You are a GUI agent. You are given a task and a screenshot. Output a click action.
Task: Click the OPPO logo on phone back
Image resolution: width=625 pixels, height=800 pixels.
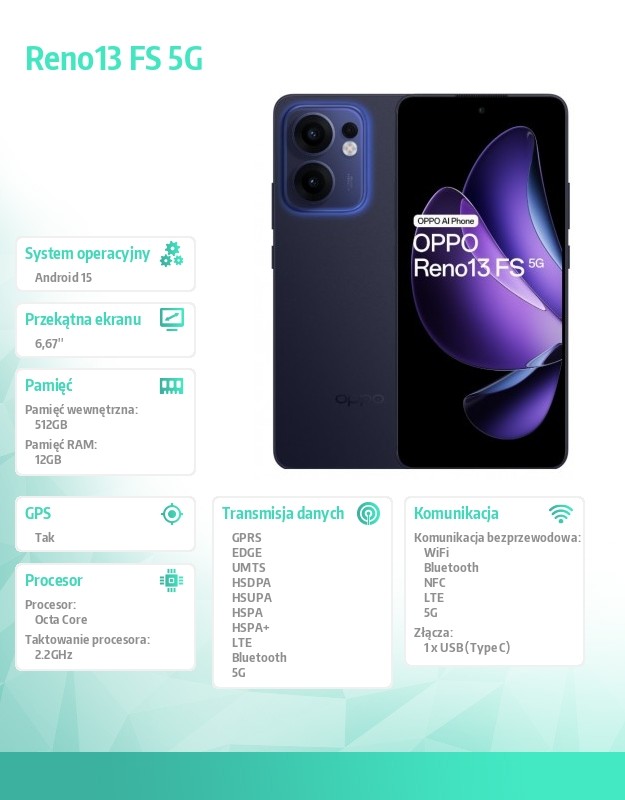(359, 399)
